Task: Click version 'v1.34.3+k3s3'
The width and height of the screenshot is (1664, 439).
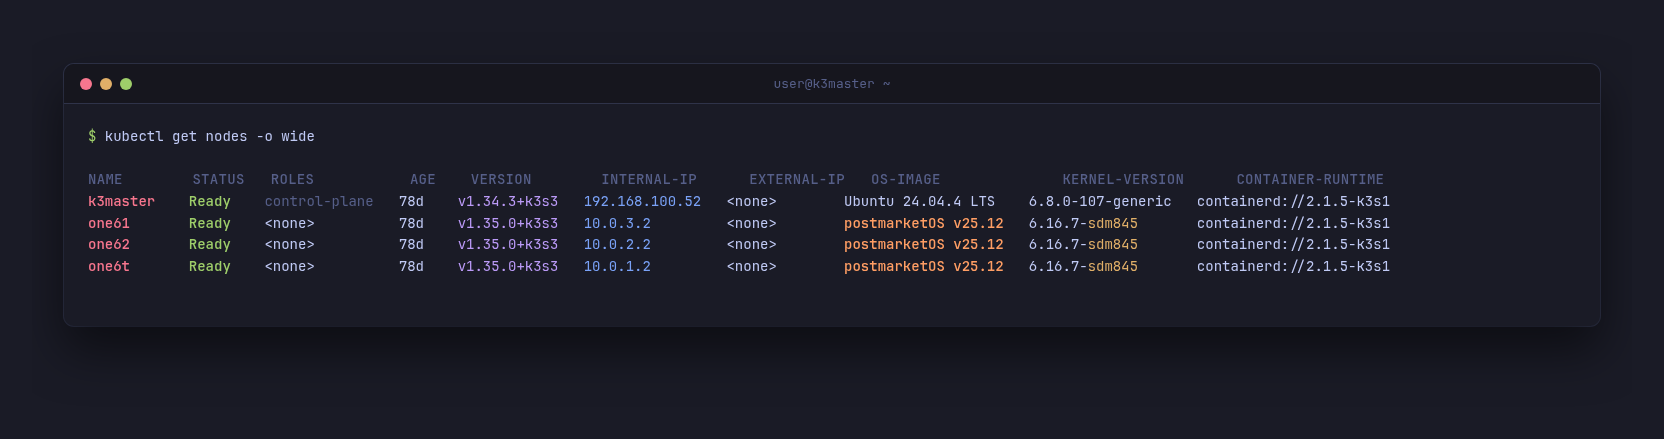Action: 508,202
